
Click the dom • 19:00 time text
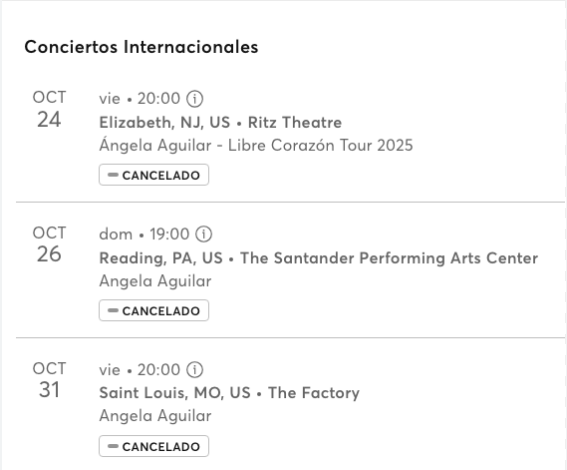pyautogui.click(x=144, y=234)
